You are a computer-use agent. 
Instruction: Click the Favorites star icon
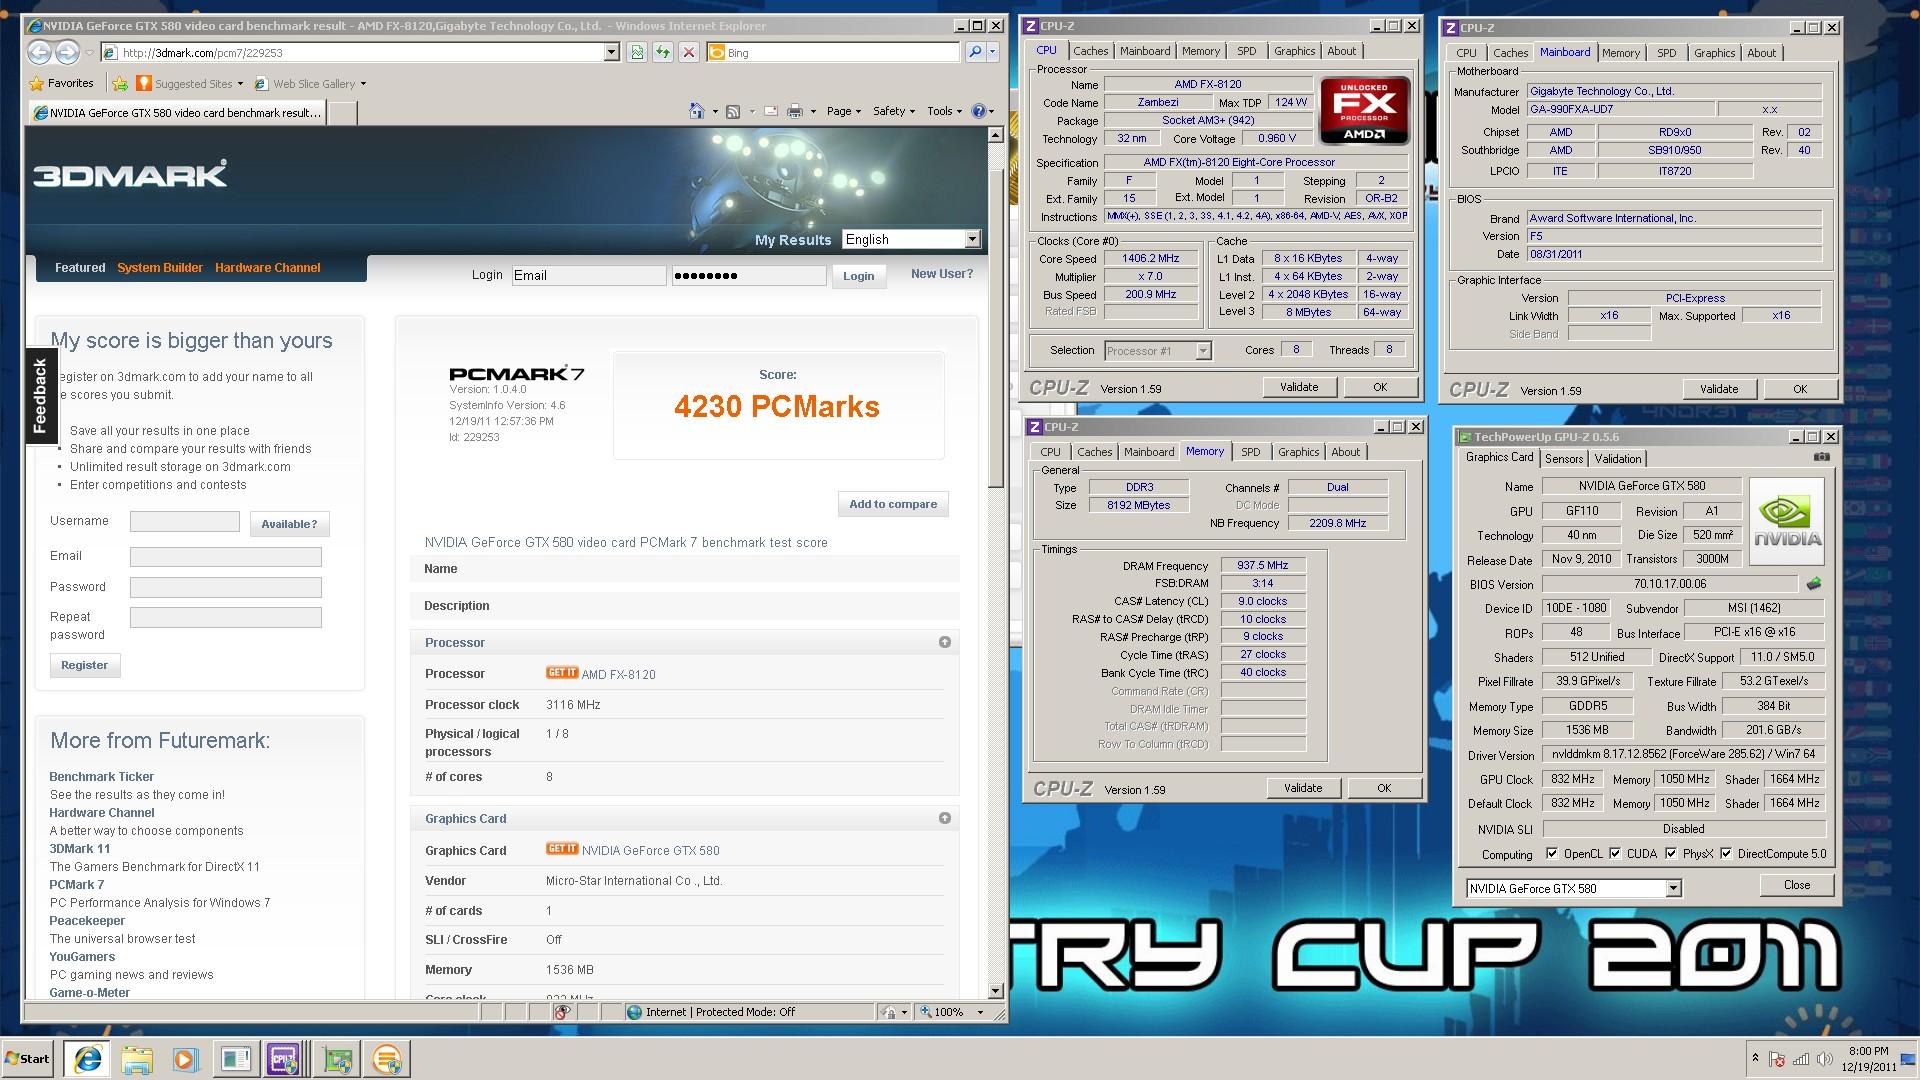37,84
